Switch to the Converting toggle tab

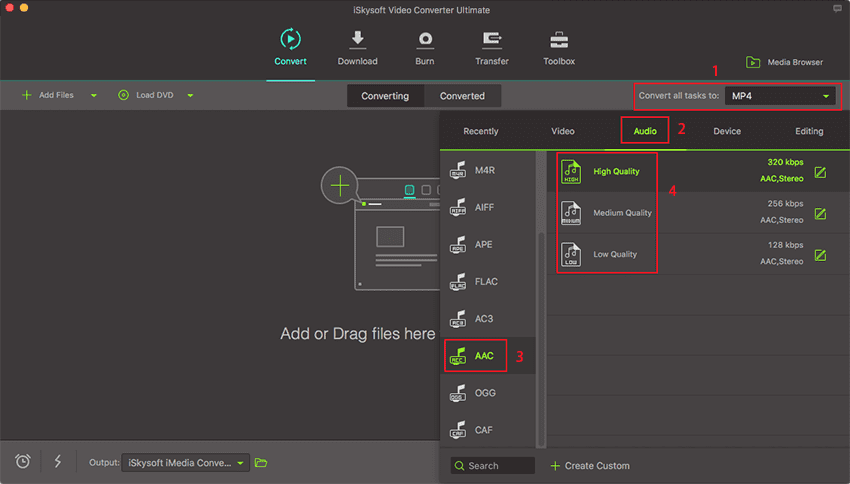point(385,96)
